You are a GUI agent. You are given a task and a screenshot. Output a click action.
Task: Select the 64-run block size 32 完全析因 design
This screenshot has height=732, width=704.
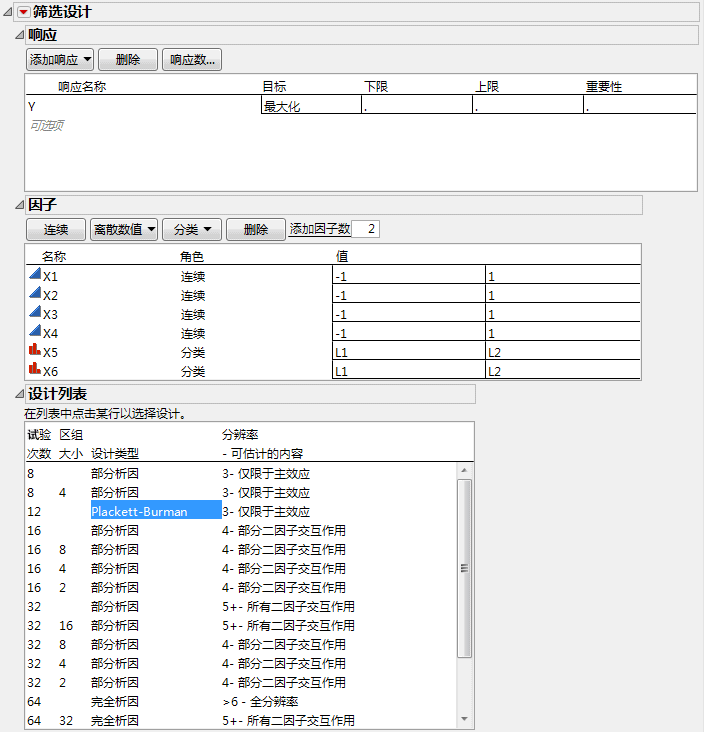pyautogui.click(x=241, y=721)
